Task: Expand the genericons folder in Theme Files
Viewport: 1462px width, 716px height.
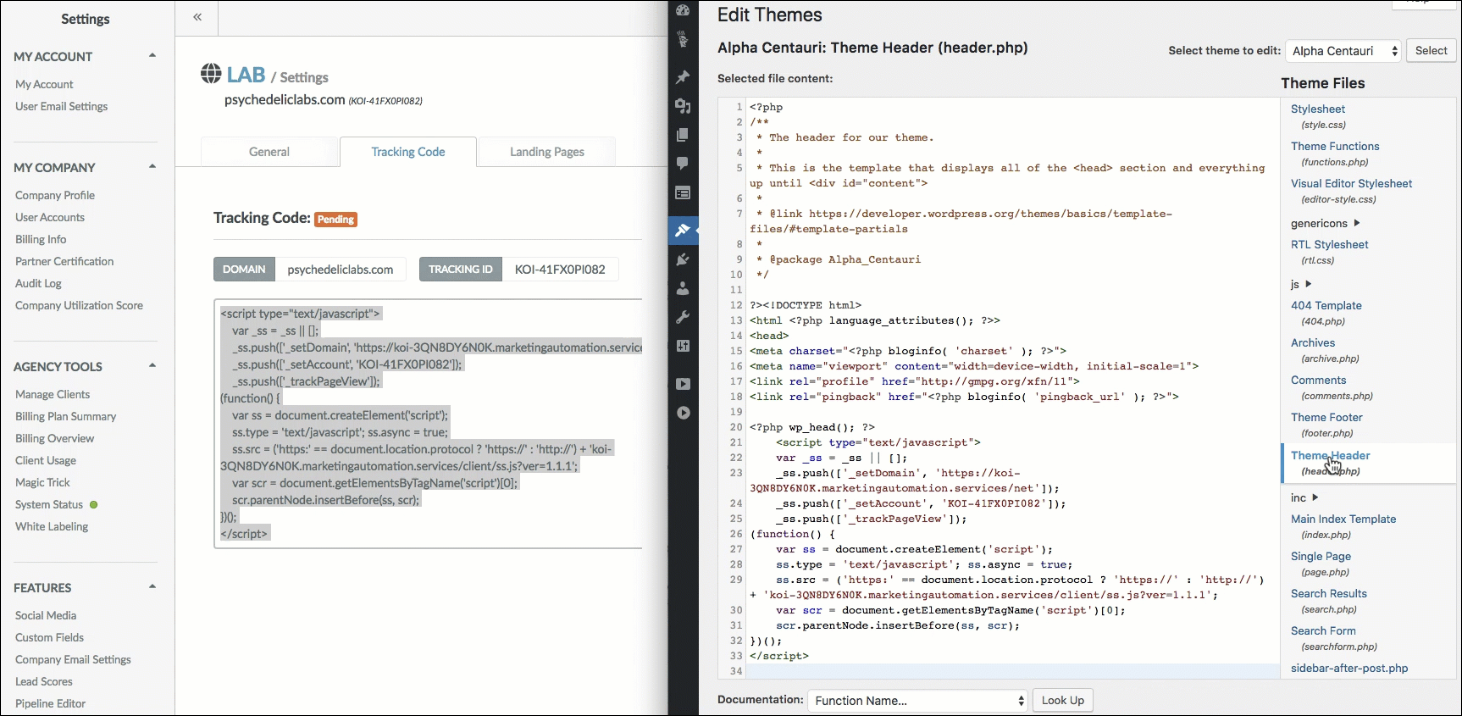Action: tap(1357, 223)
